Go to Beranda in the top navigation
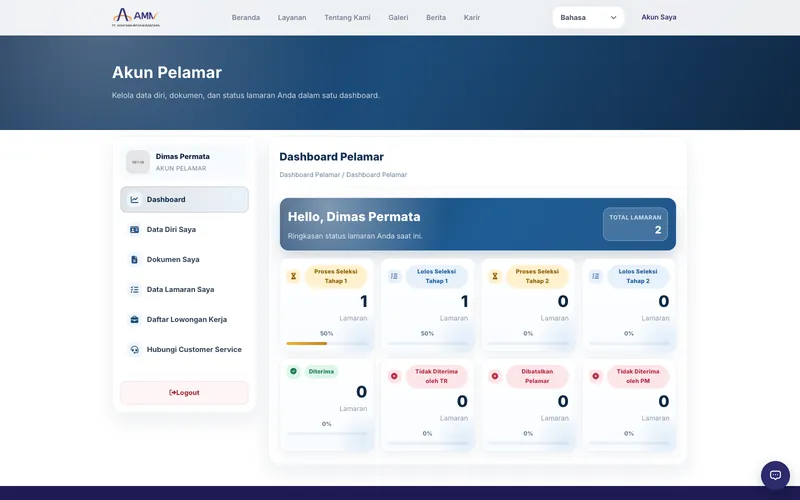800x500 pixels. pos(246,17)
